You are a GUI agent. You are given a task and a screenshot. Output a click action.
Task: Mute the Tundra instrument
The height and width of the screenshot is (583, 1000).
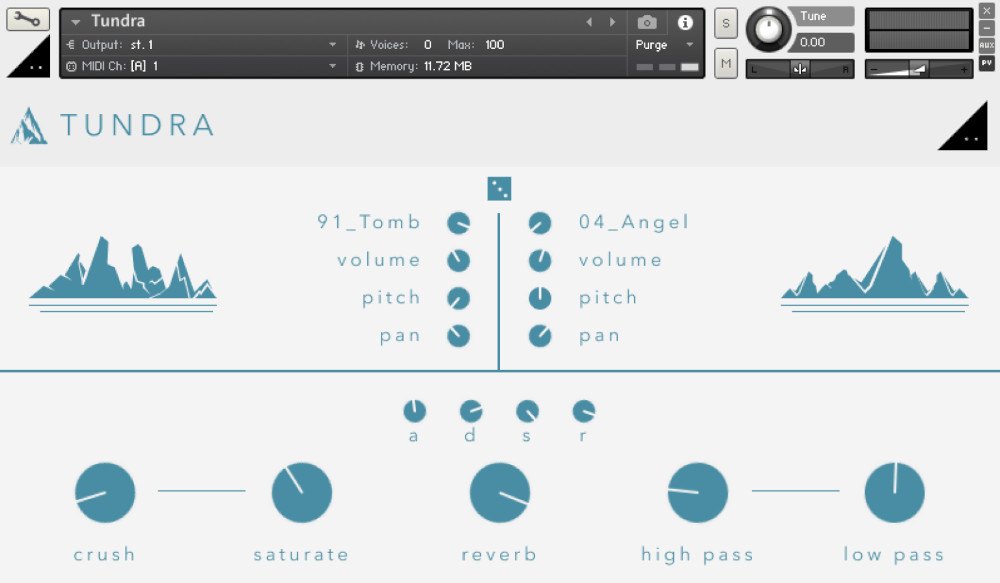pos(726,63)
